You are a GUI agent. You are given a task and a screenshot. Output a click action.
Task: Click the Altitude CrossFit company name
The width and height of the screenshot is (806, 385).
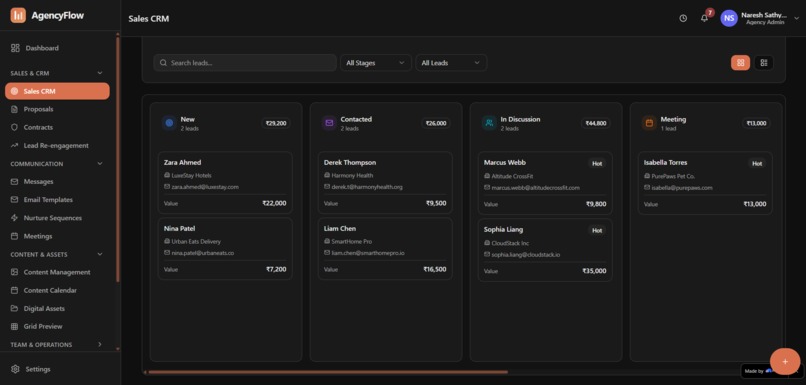512,176
